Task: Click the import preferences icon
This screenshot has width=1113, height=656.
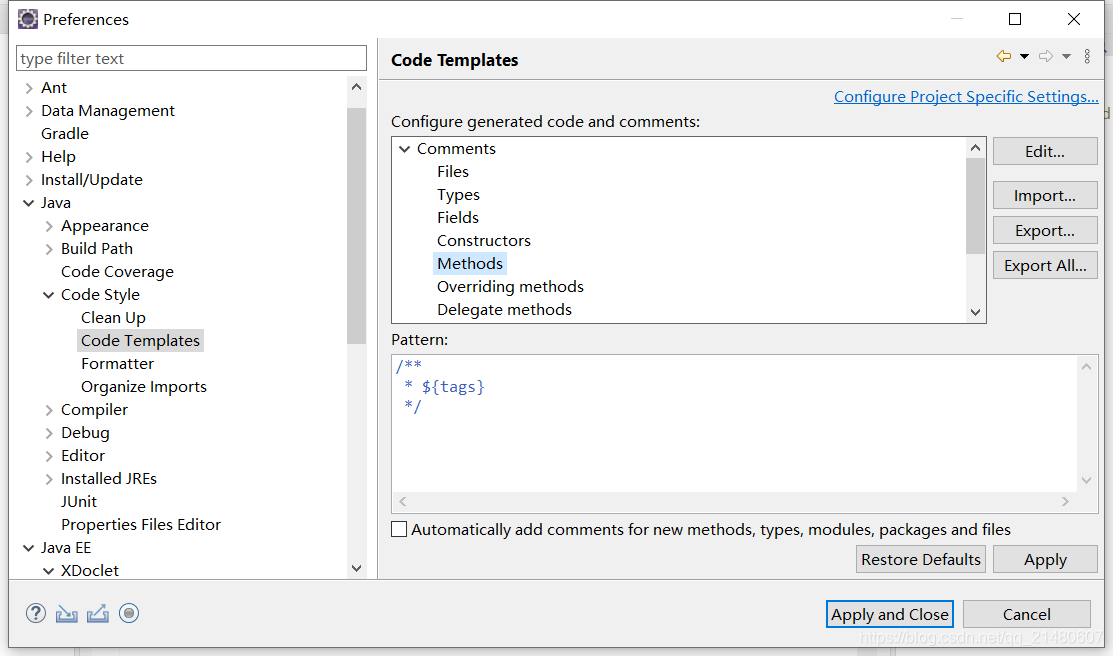Action: (x=67, y=613)
